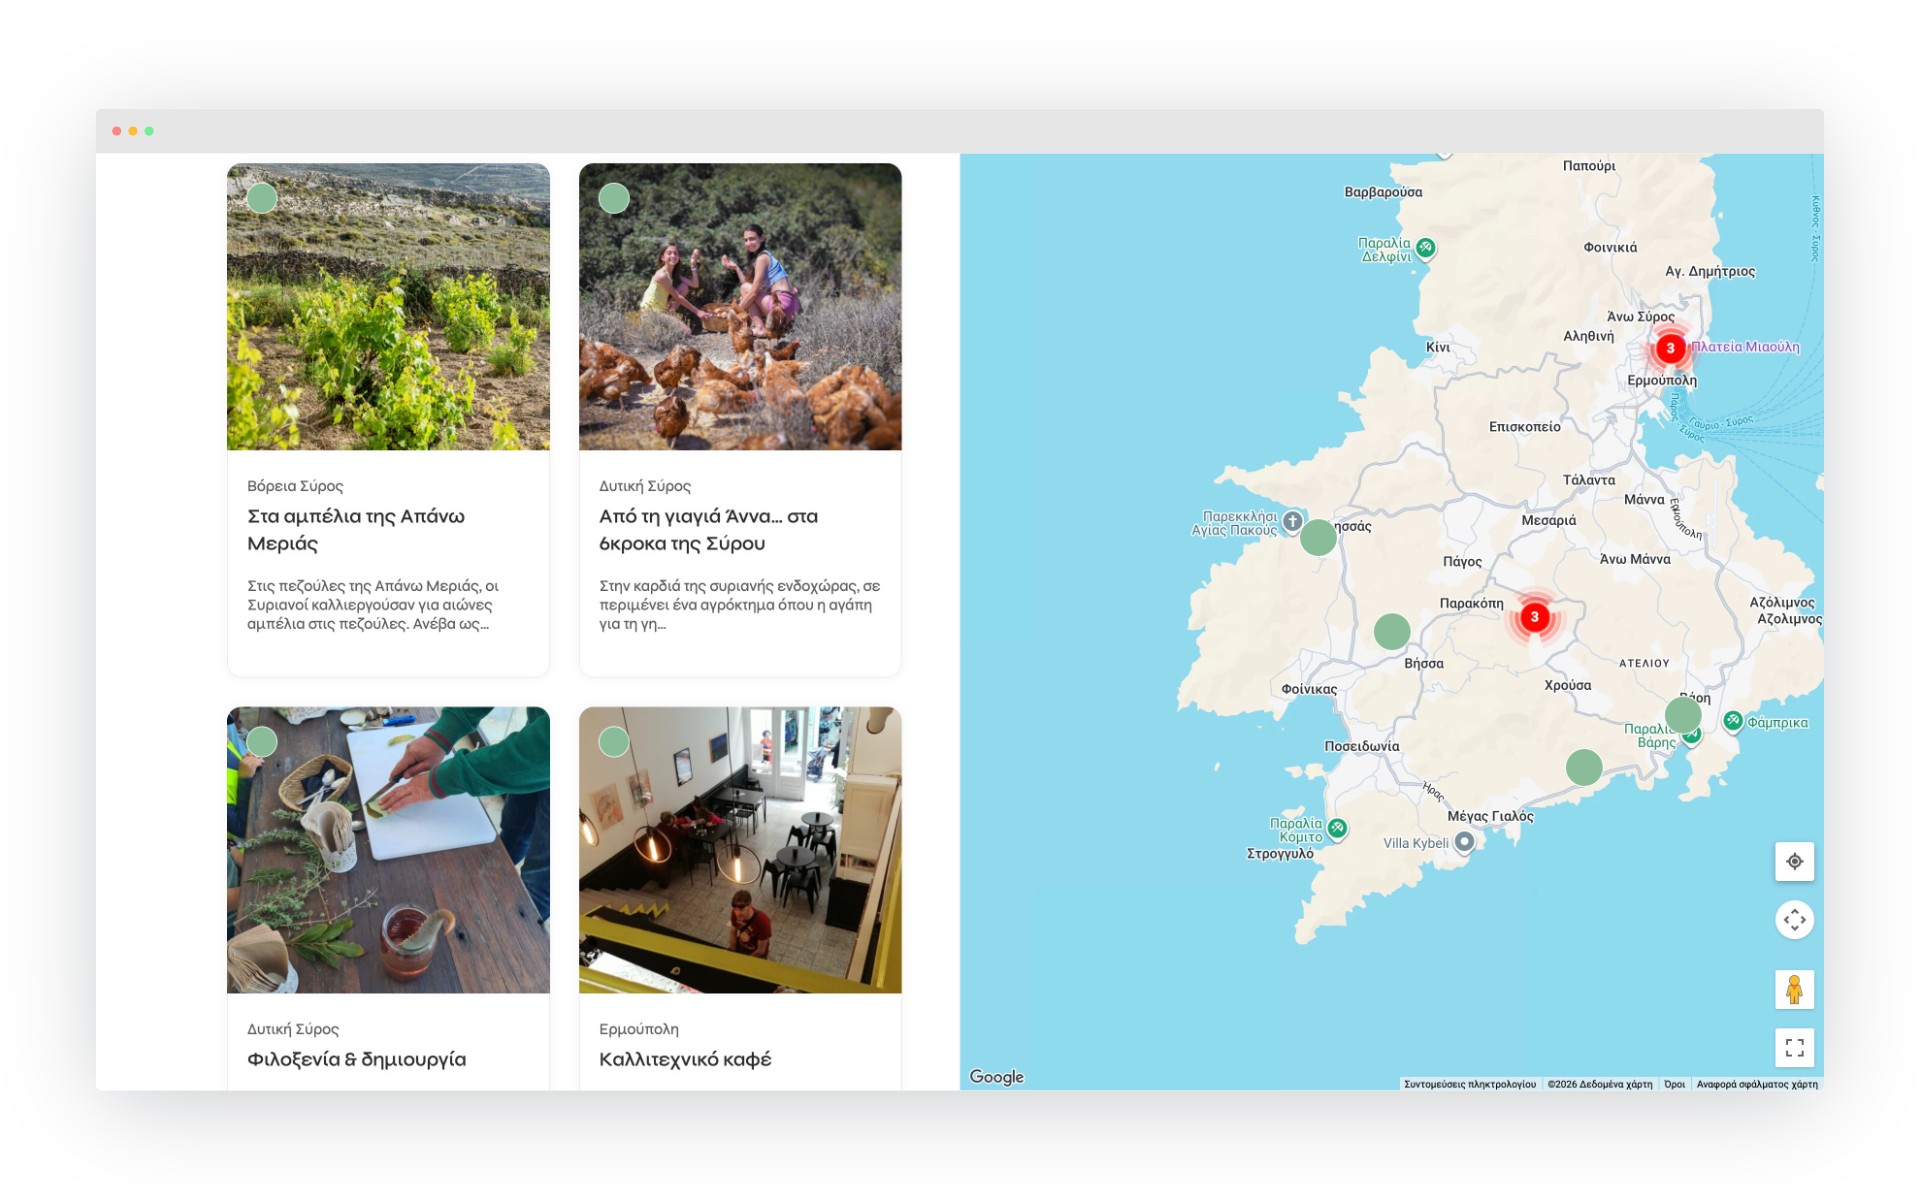1920x1200 pixels.
Task: Open the red cluster marker at Ερμούπολη
Action: pyautogui.click(x=1670, y=348)
